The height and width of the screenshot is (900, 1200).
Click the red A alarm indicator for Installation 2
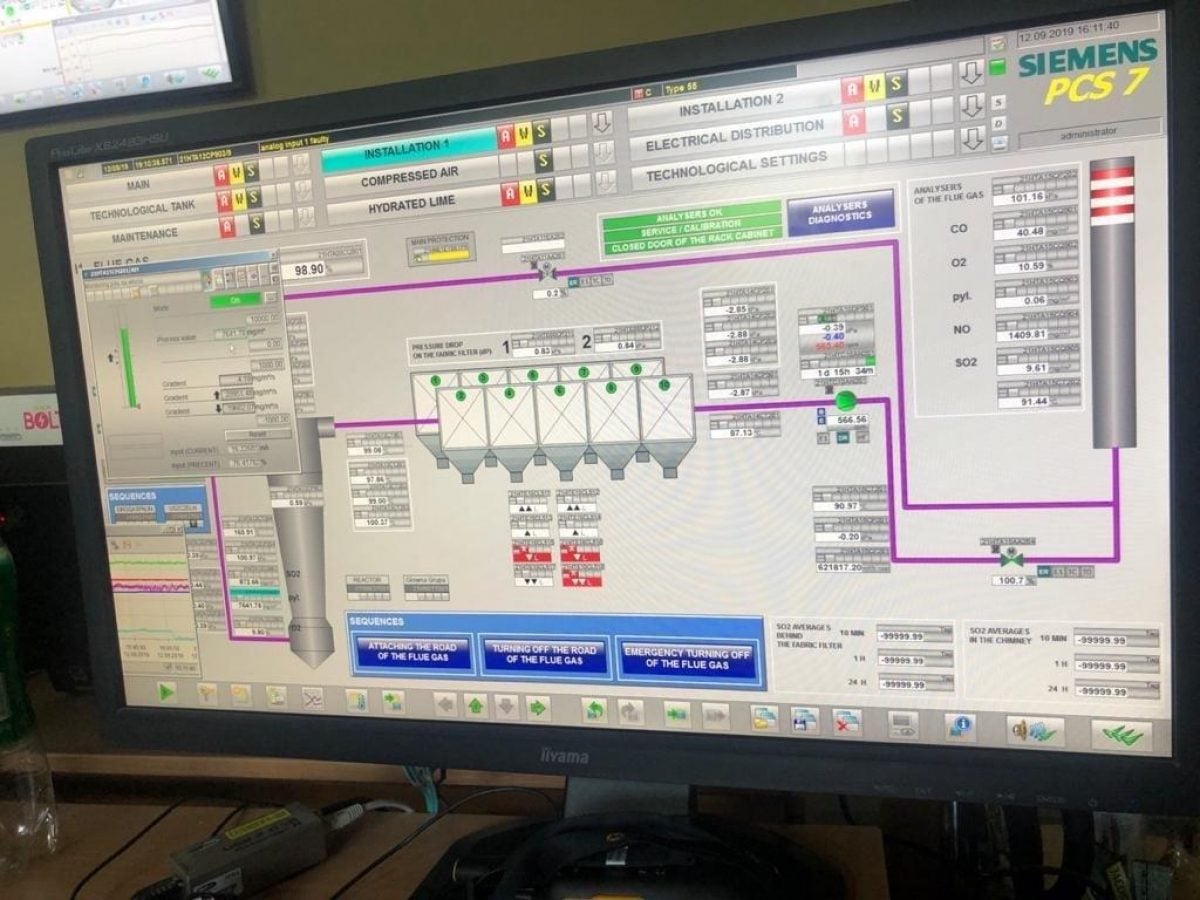click(x=853, y=90)
